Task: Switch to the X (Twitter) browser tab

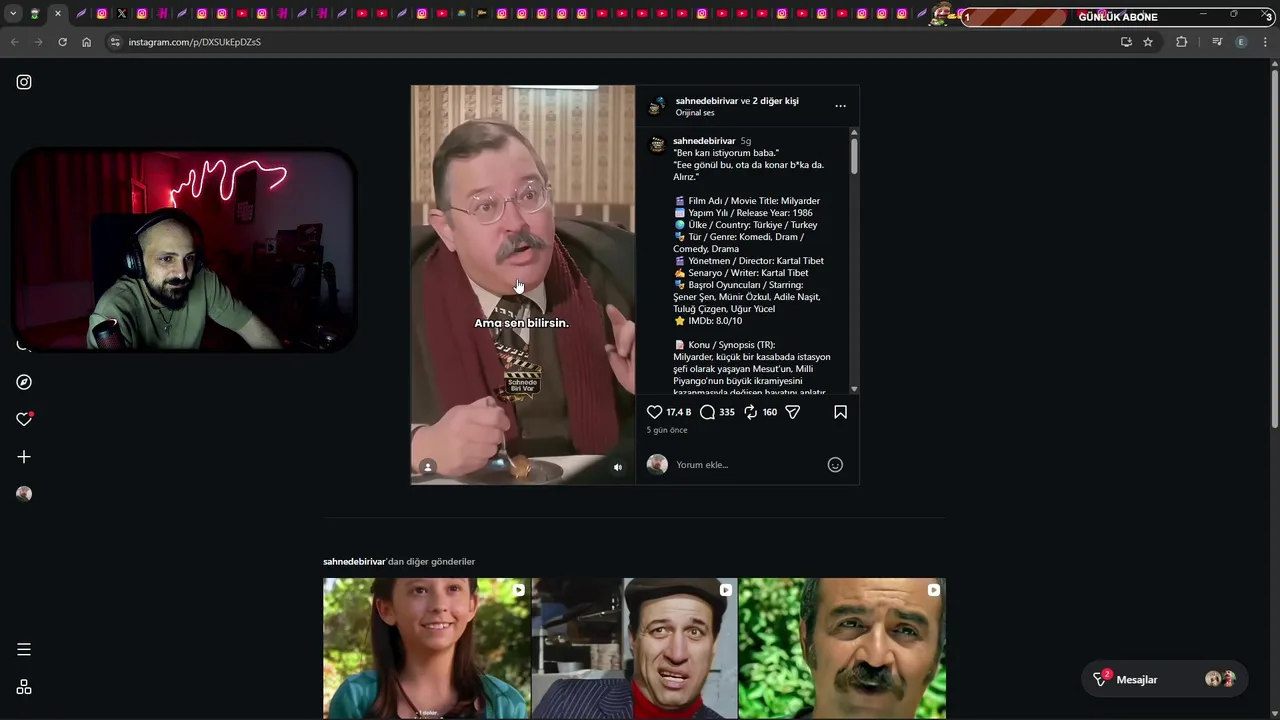Action: tap(122, 14)
